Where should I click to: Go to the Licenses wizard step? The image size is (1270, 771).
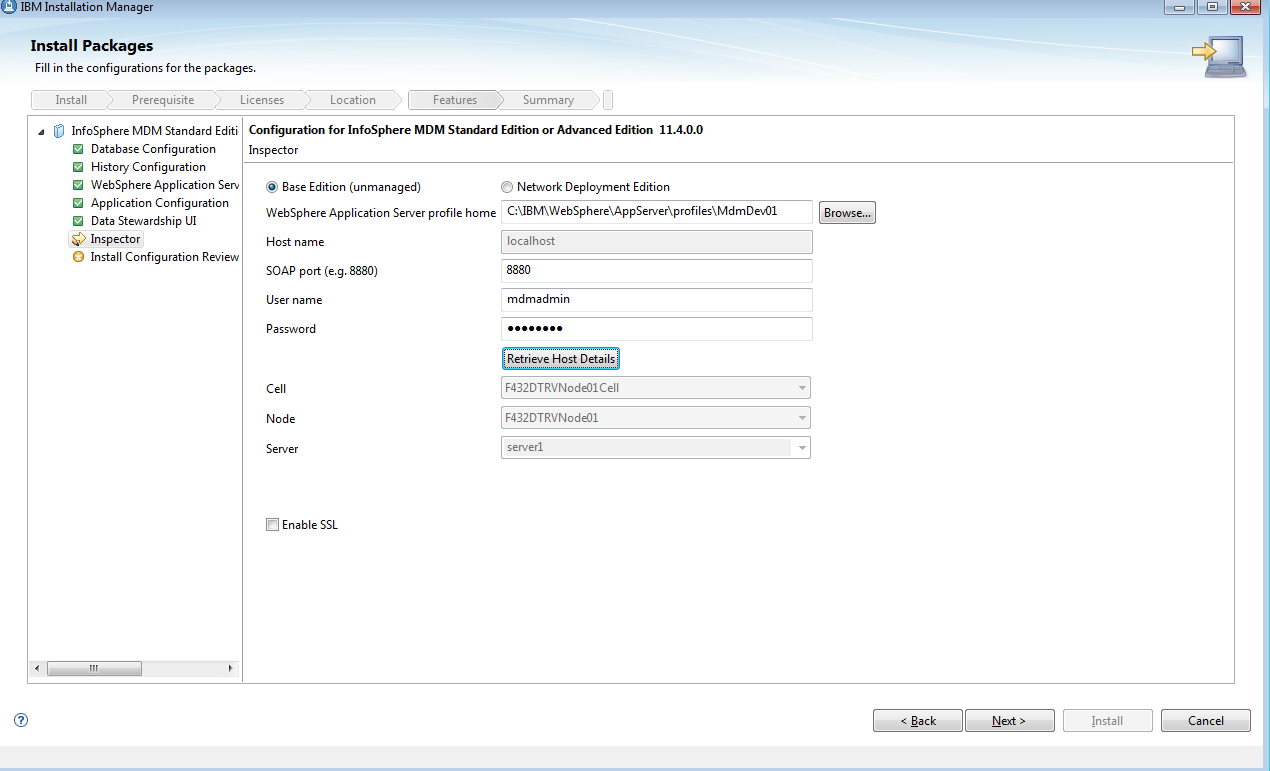(x=262, y=100)
